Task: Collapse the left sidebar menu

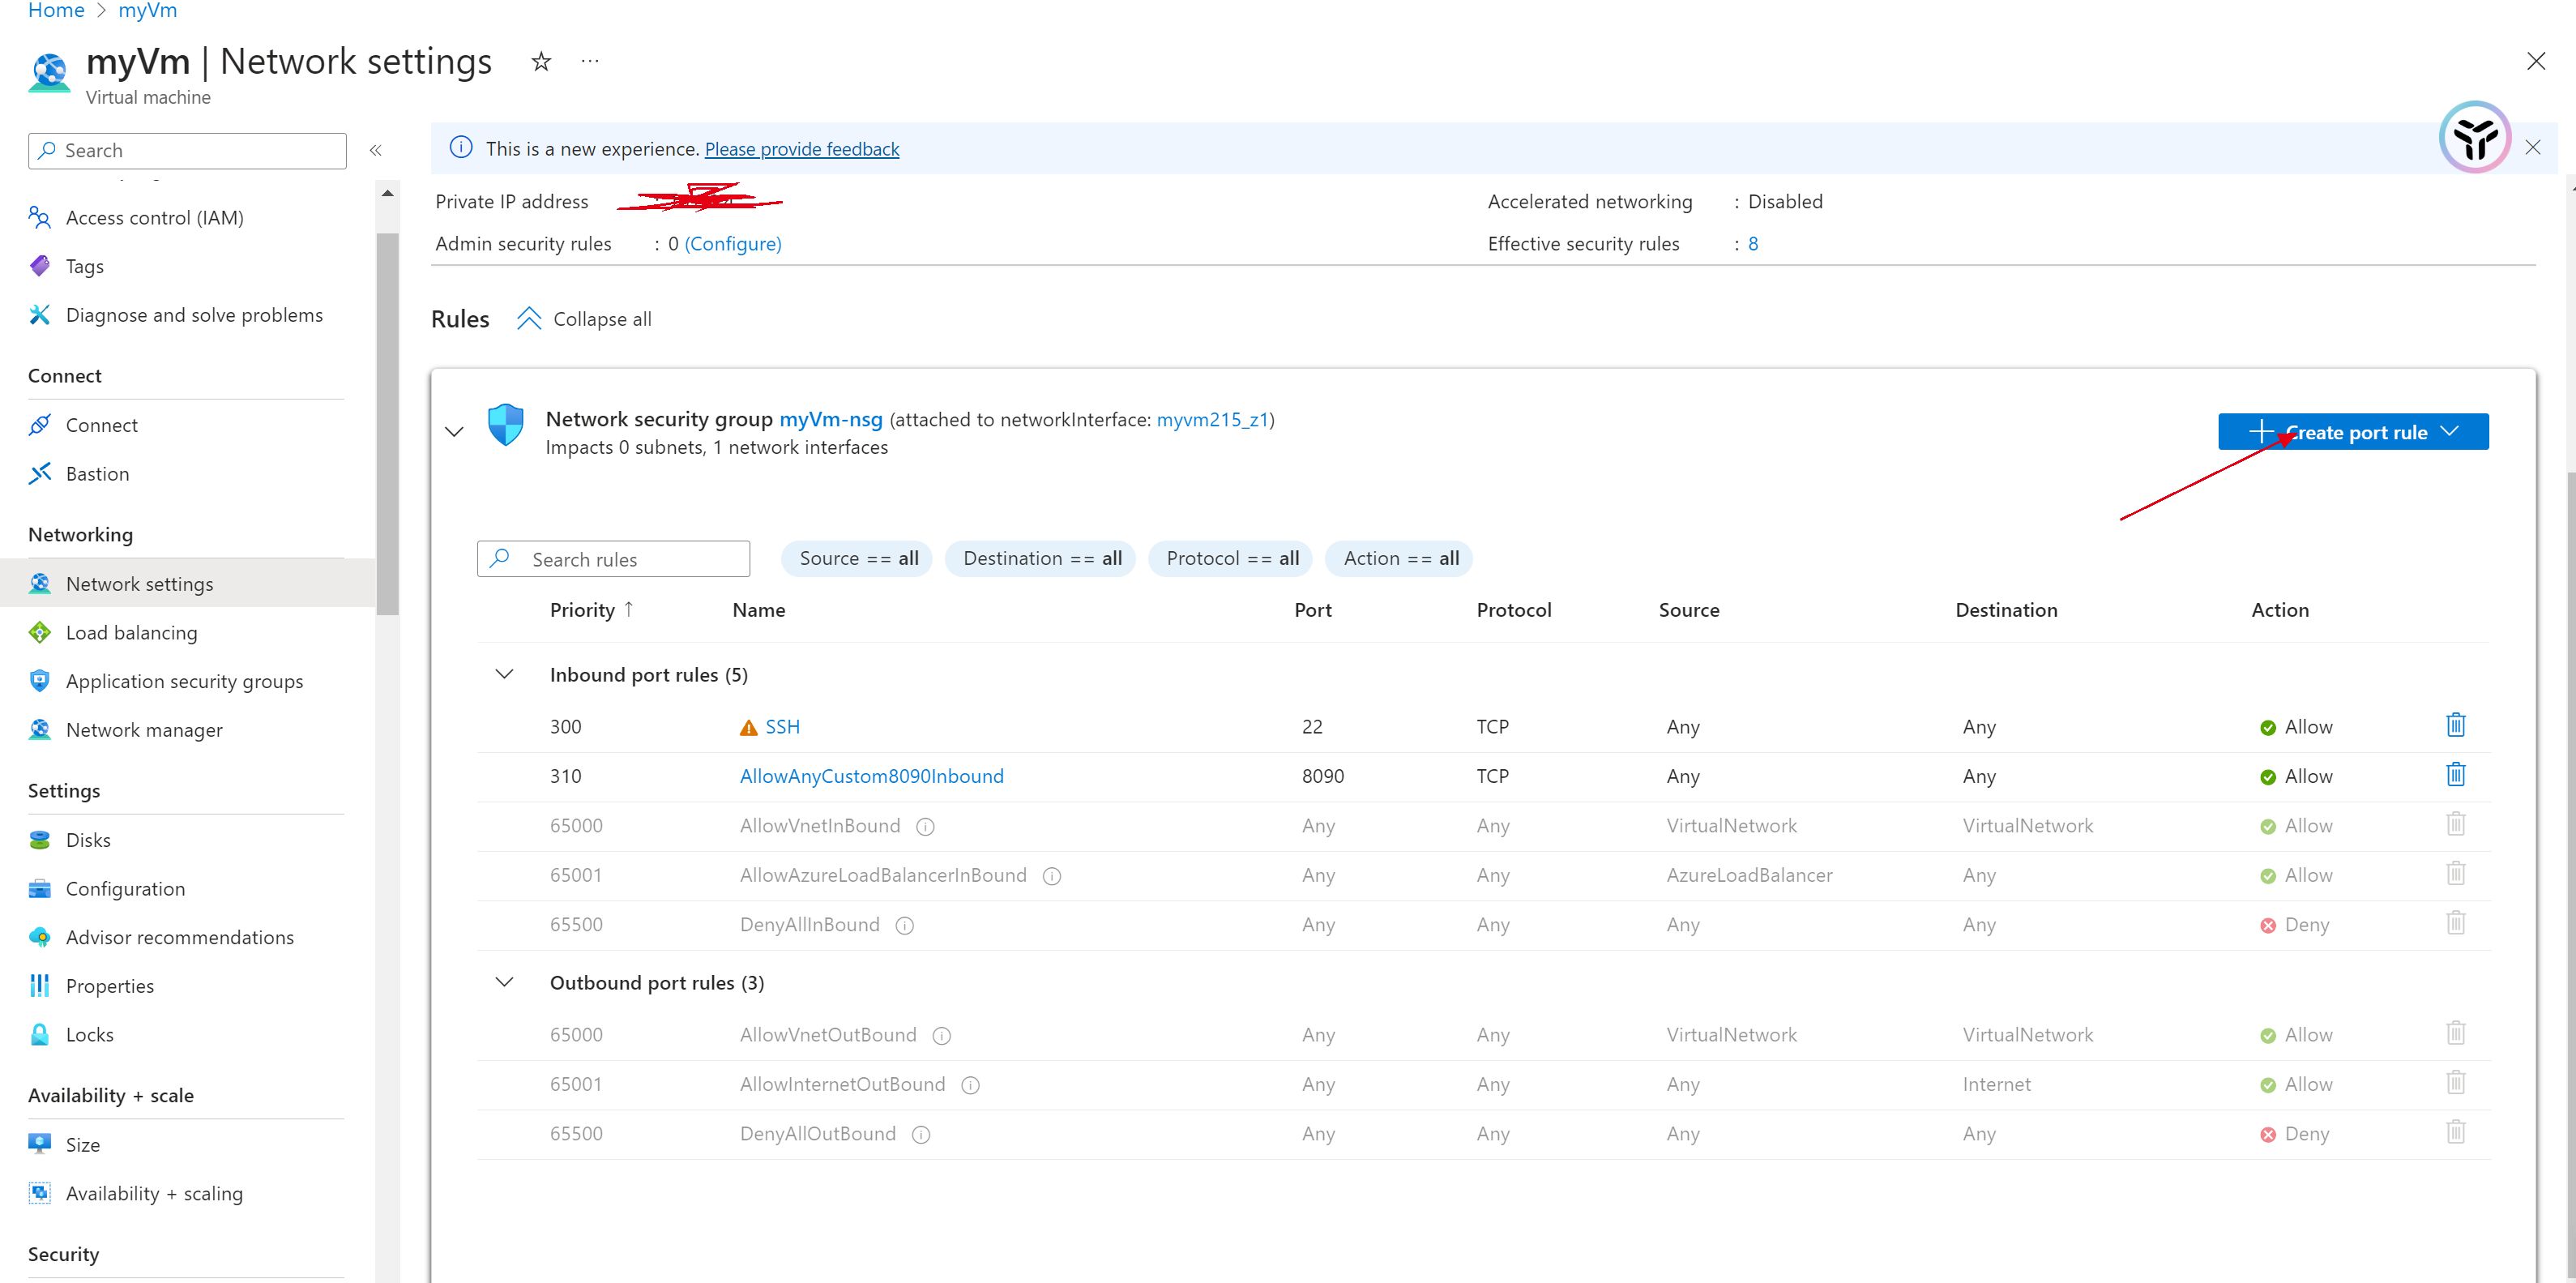Action: pos(376,151)
